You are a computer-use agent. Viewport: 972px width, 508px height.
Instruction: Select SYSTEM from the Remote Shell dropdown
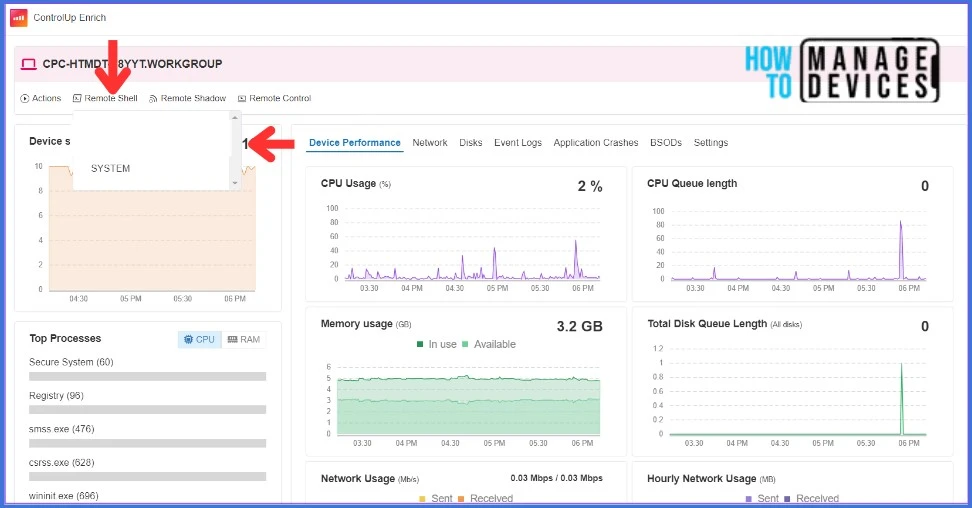pyautogui.click(x=110, y=168)
